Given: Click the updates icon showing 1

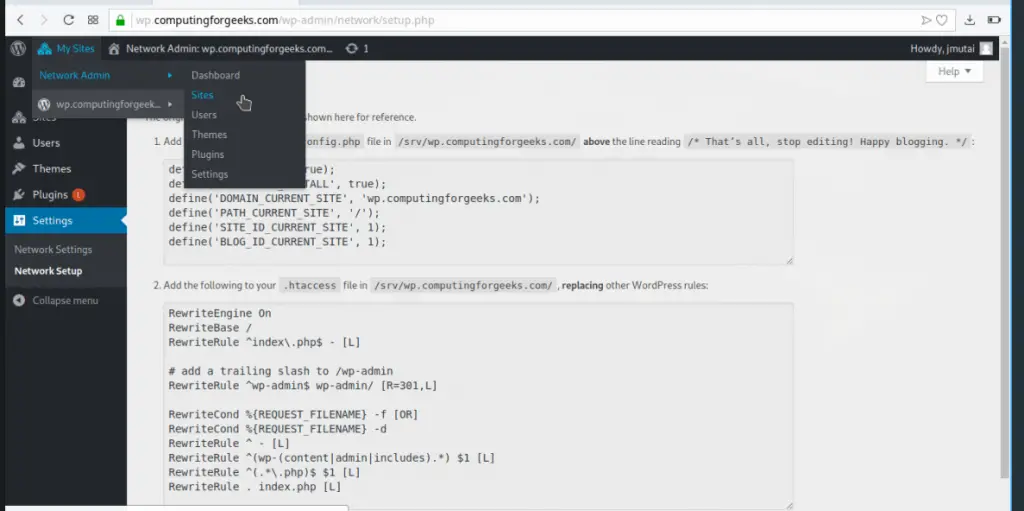Looking at the screenshot, I should pos(357,48).
